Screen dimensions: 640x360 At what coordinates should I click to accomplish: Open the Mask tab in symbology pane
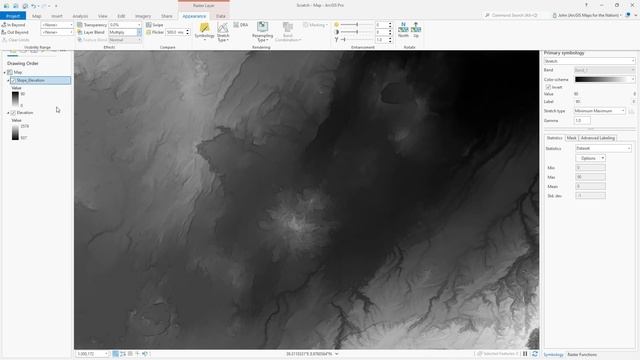click(x=571, y=138)
